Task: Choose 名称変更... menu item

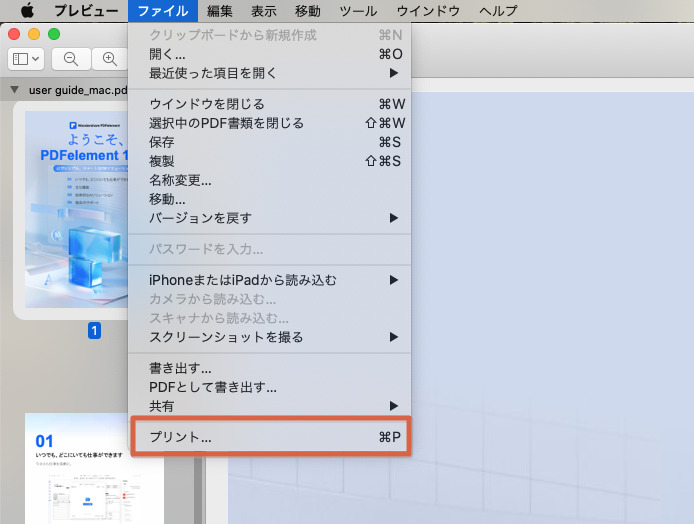Action: (270, 180)
